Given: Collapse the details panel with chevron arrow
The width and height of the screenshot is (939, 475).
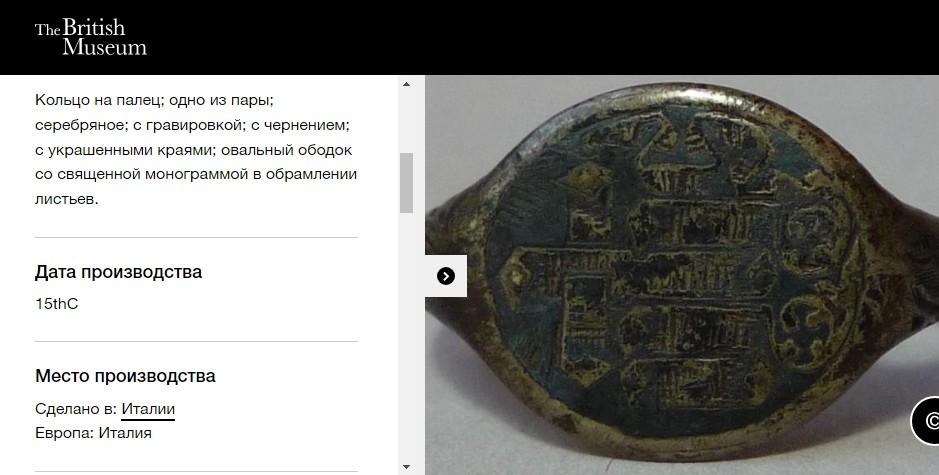Looking at the screenshot, I should [x=446, y=276].
